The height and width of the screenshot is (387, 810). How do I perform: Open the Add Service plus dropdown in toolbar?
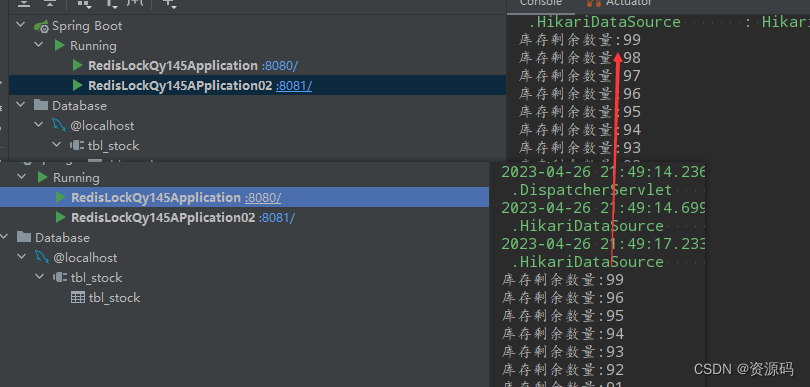click(x=169, y=3)
